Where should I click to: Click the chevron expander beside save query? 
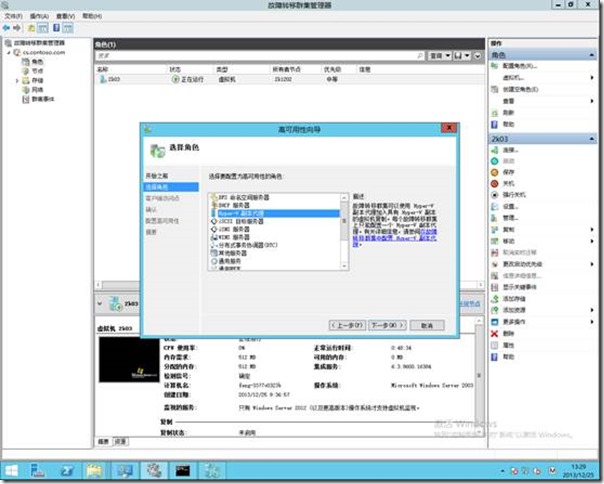coord(478,56)
